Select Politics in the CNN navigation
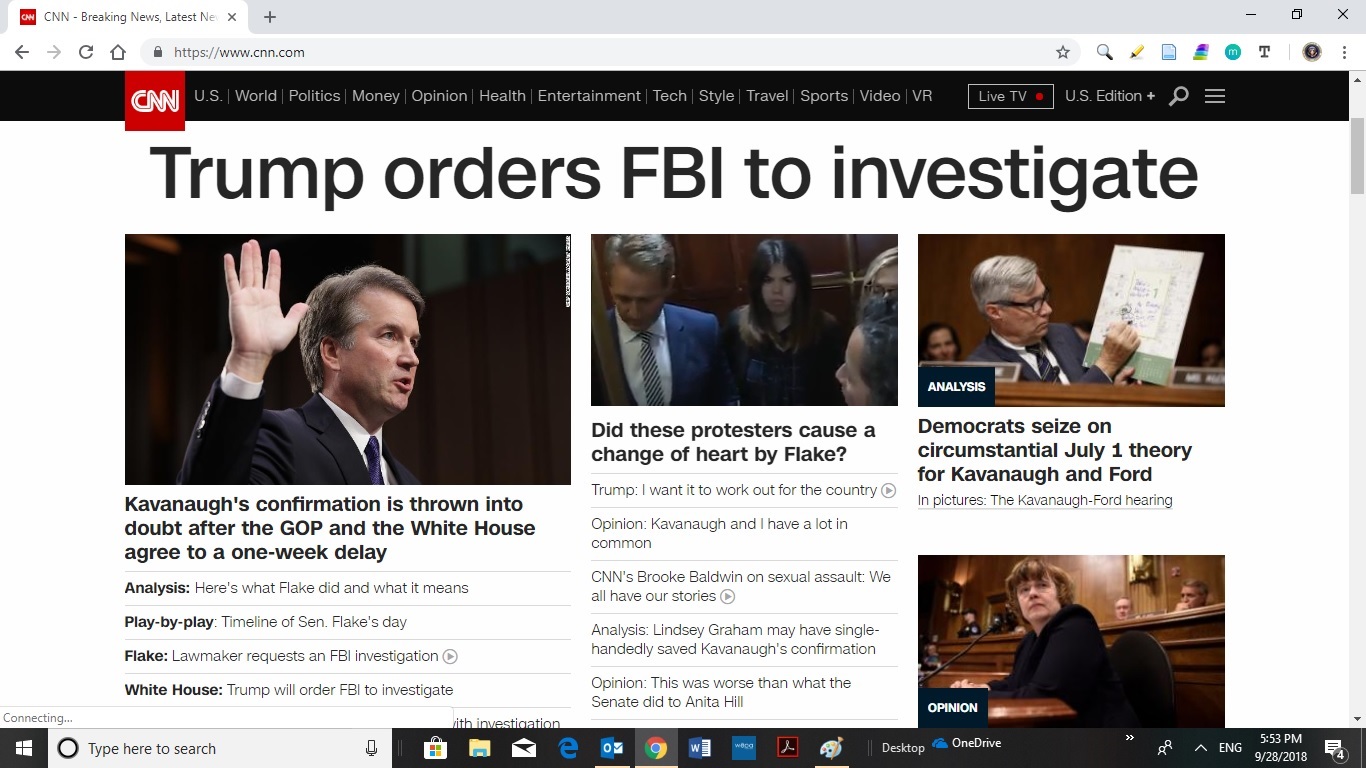Screen dimensions: 1366x768 [314, 96]
